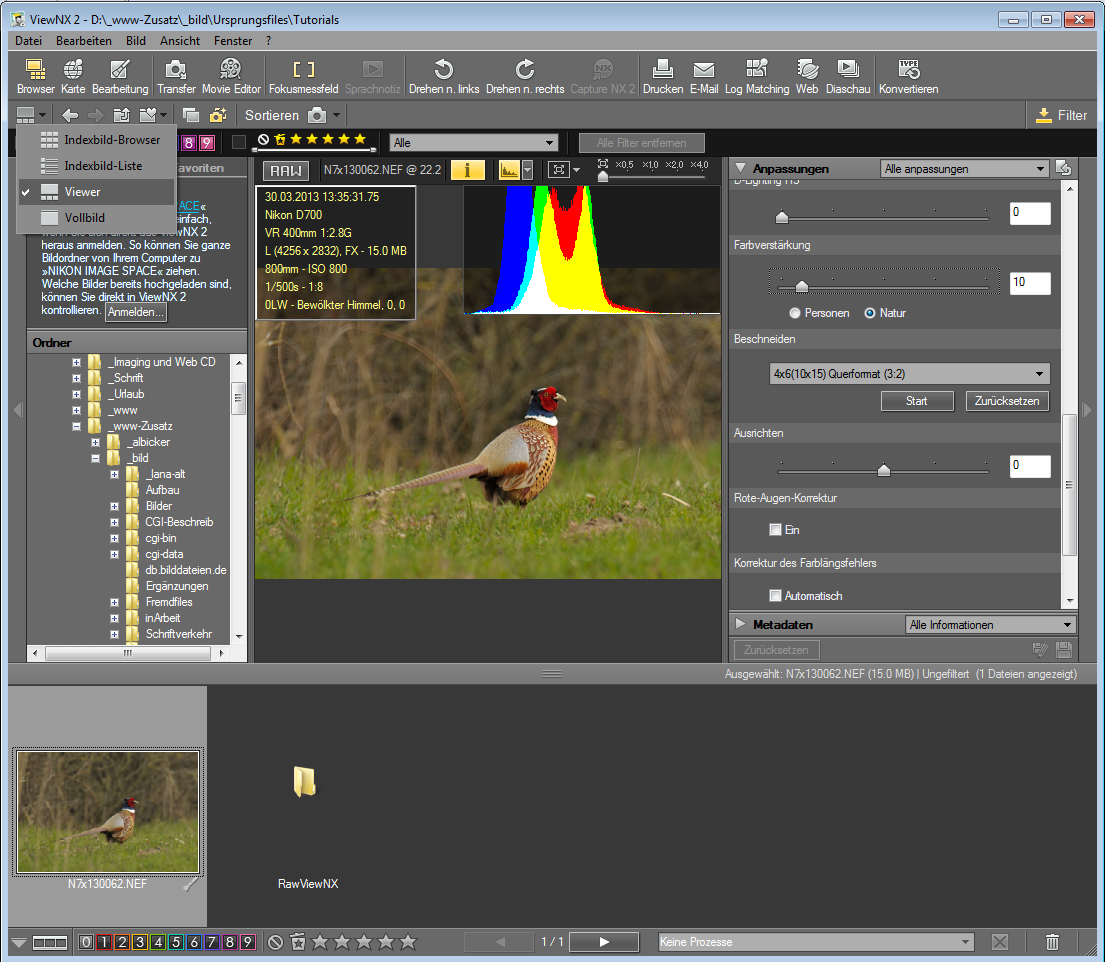Image resolution: width=1105 pixels, height=962 pixels.
Task: Open the Beschneiden crop format dropdown
Action: (x=909, y=374)
